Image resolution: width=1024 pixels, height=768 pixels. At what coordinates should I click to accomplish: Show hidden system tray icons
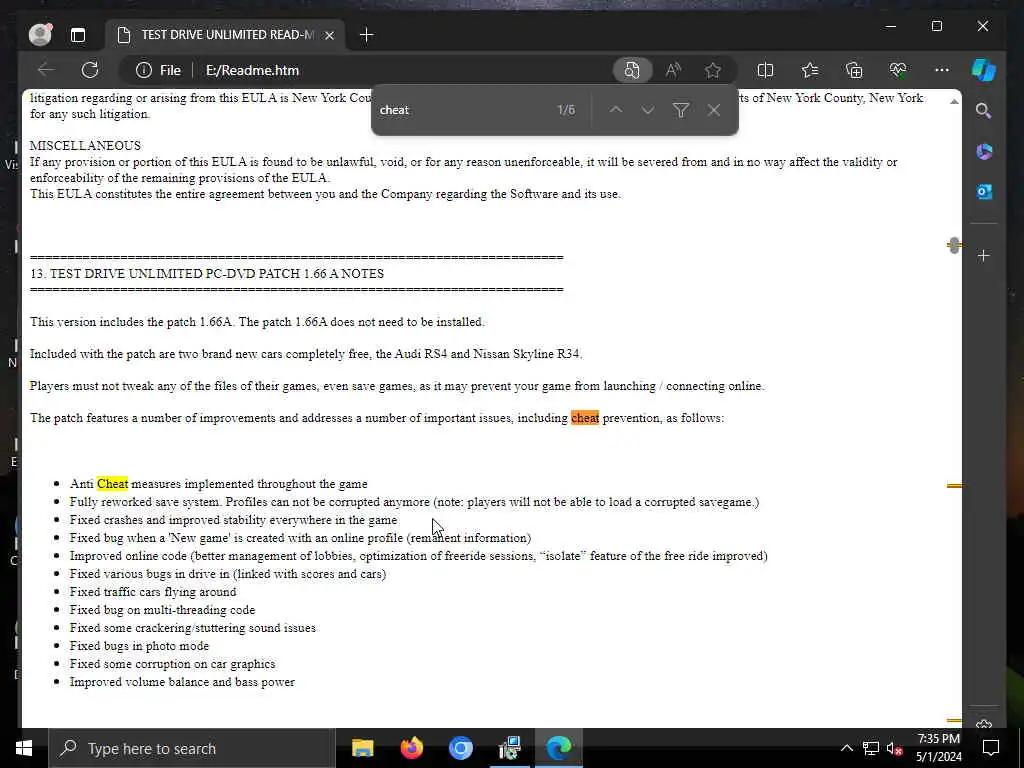click(x=846, y=748)
